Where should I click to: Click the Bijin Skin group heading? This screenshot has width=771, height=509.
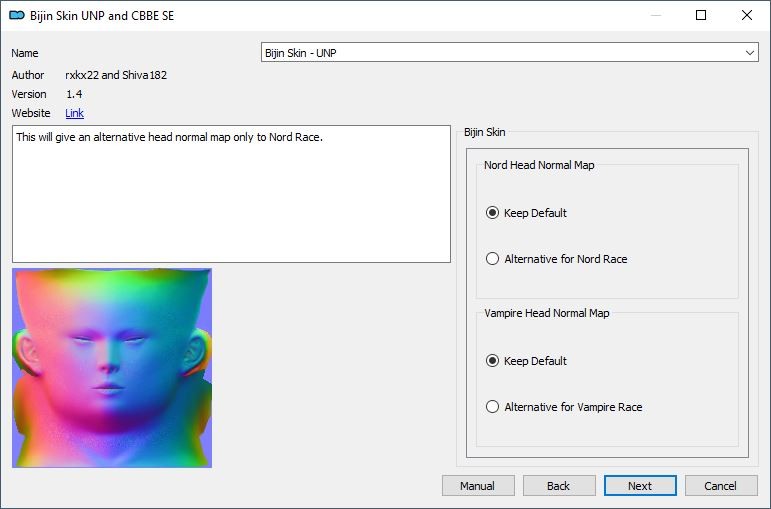[x=484, y=132]
